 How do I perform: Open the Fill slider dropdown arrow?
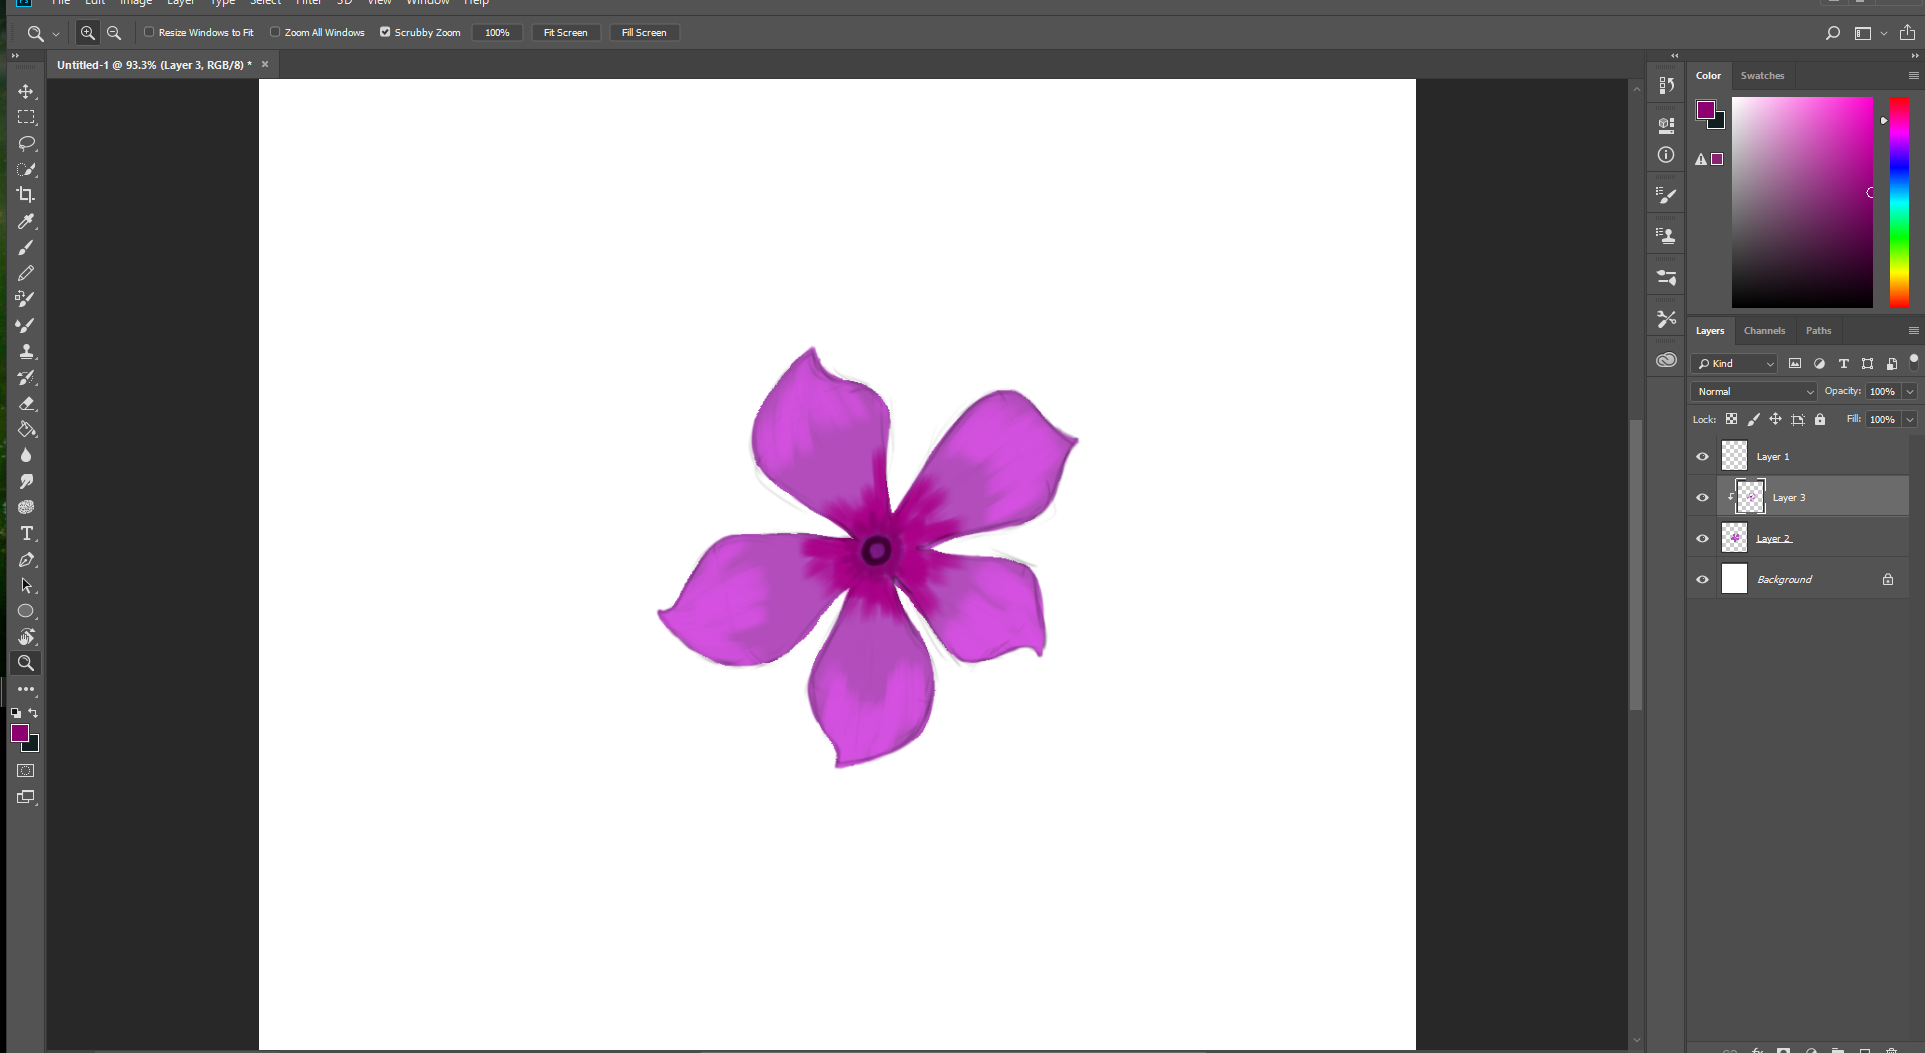[x=1910, y=419]
